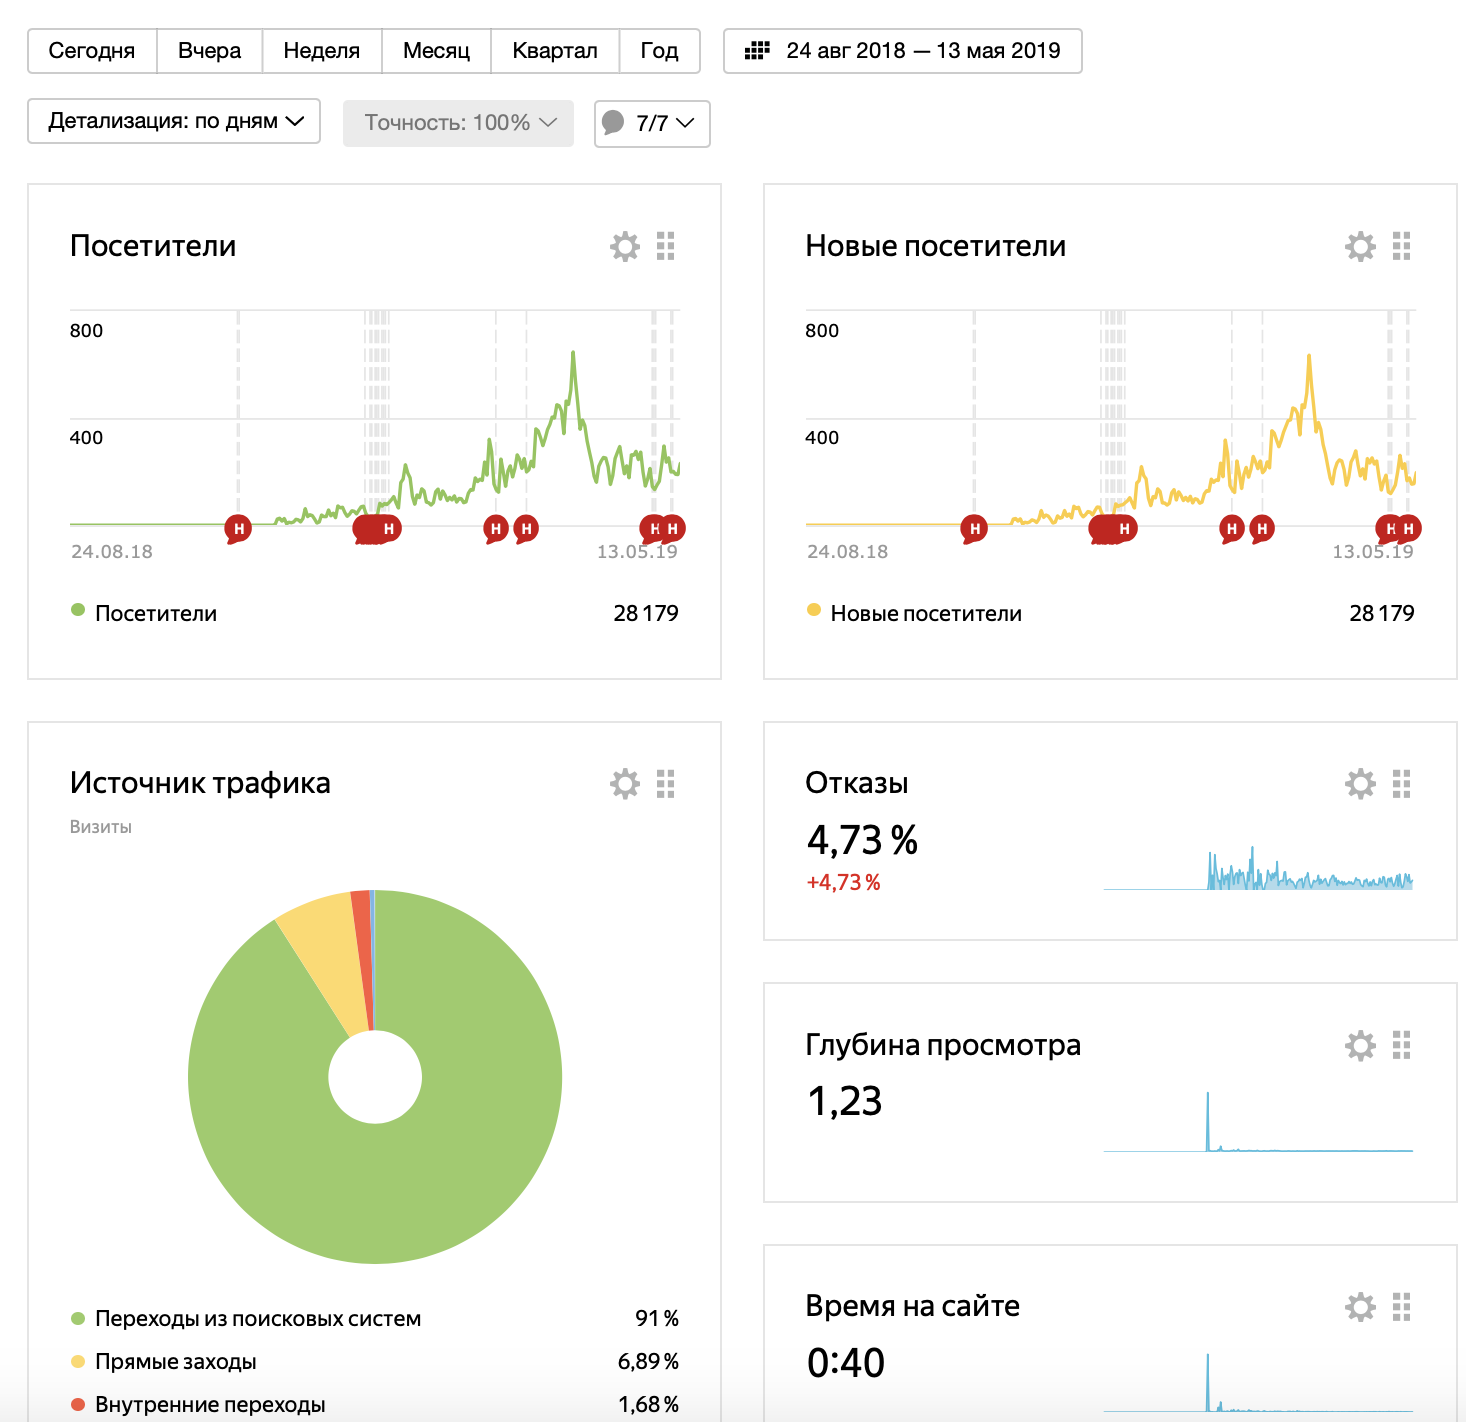Switch to the Квартал period
This screenshot has height=1422, width=1466.
click(x=555, y=51)
